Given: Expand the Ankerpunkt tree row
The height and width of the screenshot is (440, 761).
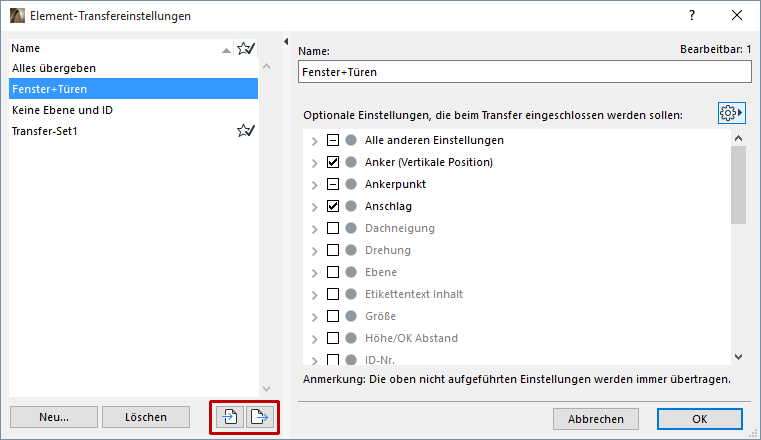Looking at the screenshot, I should pyautogui.click(x=315, y=184).
